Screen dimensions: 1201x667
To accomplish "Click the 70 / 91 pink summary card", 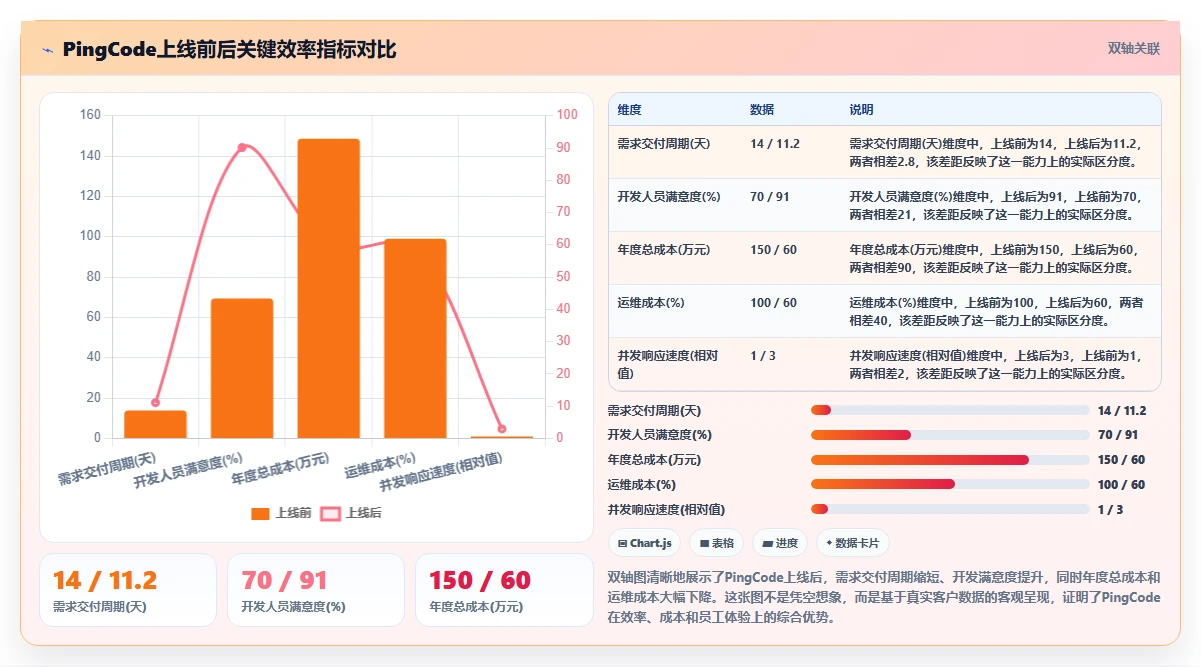I will tap(316, 590).
